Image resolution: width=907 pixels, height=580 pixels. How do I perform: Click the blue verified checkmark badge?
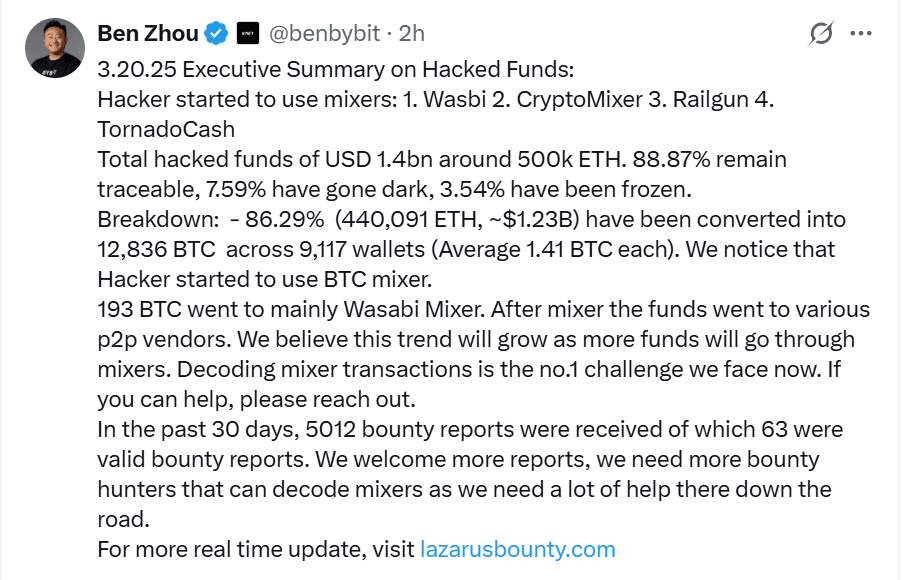click(x=217, y=34)
